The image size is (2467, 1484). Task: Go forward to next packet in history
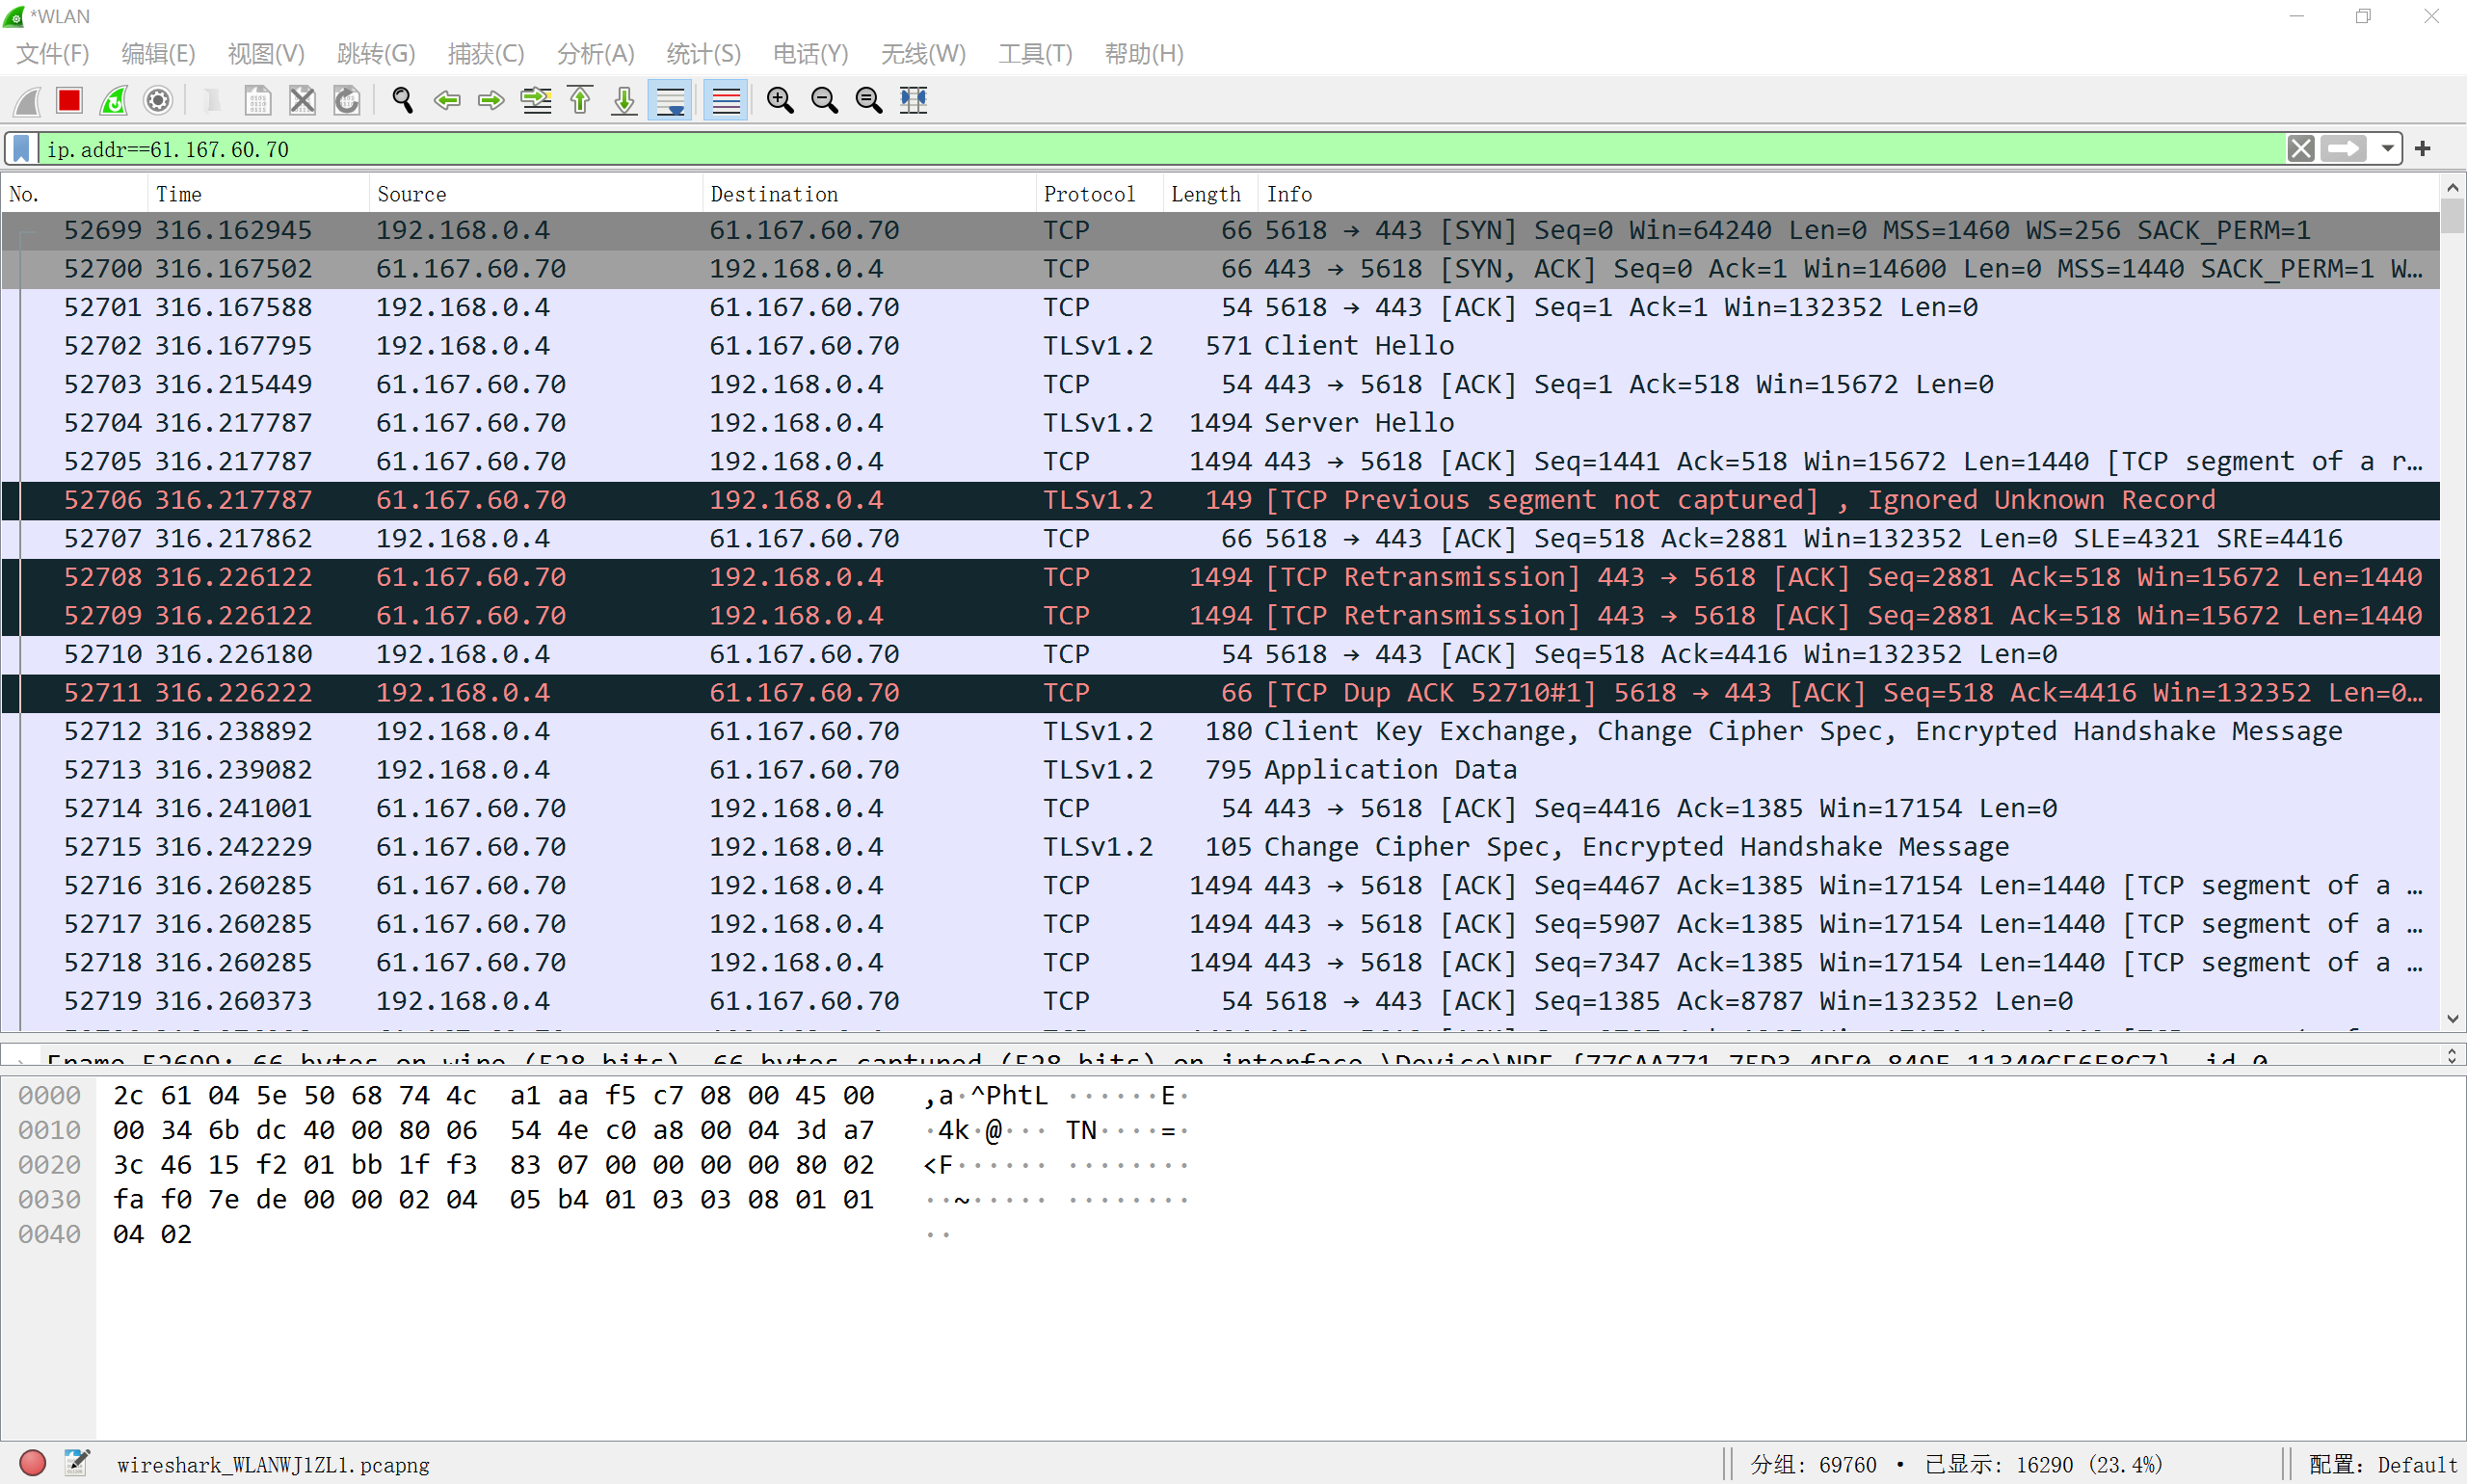click(491, 100)
